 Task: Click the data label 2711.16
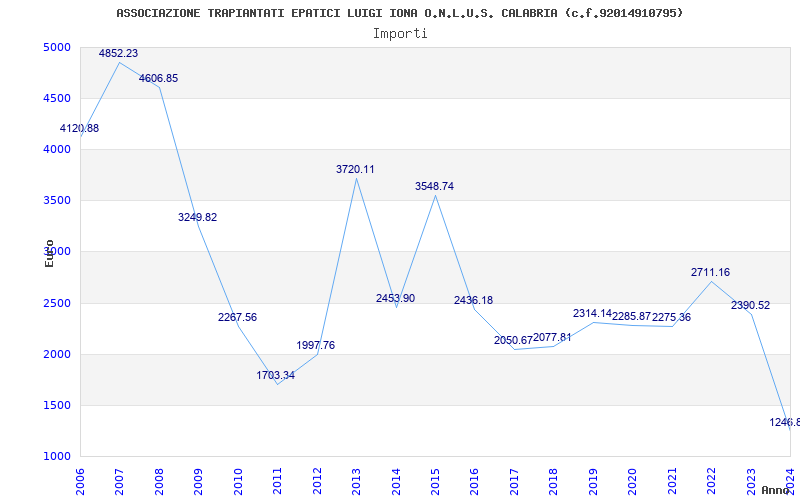pyautogui.click(x=710, y=272)
